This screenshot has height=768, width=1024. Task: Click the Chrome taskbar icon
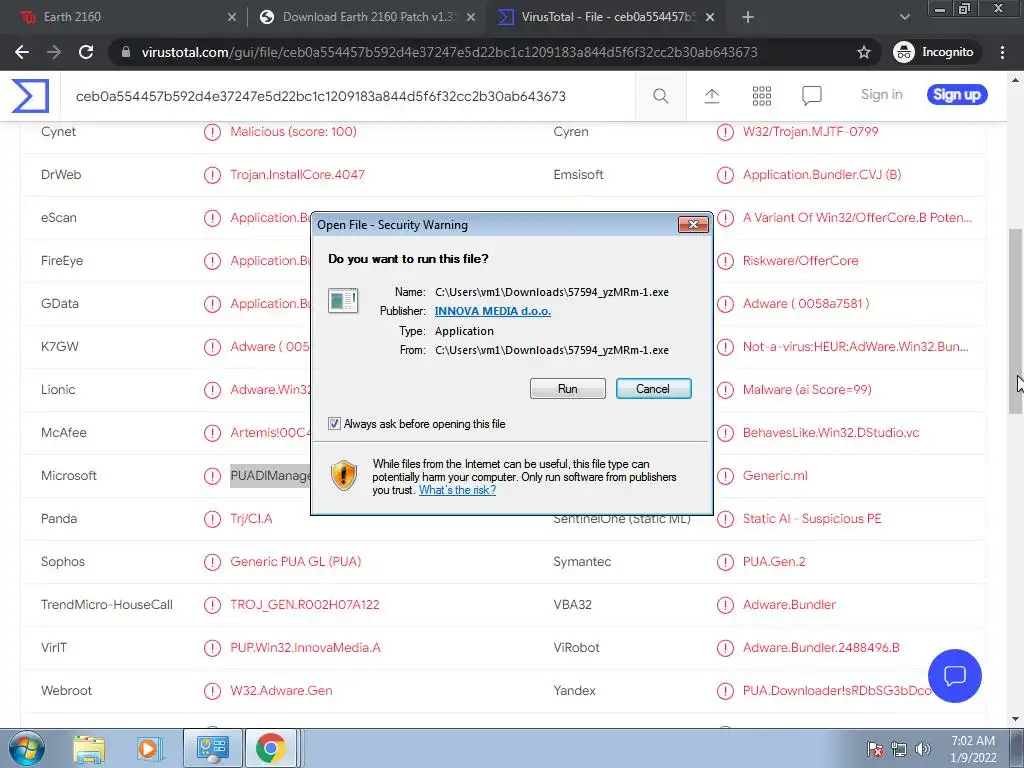(x=270, y=748)
